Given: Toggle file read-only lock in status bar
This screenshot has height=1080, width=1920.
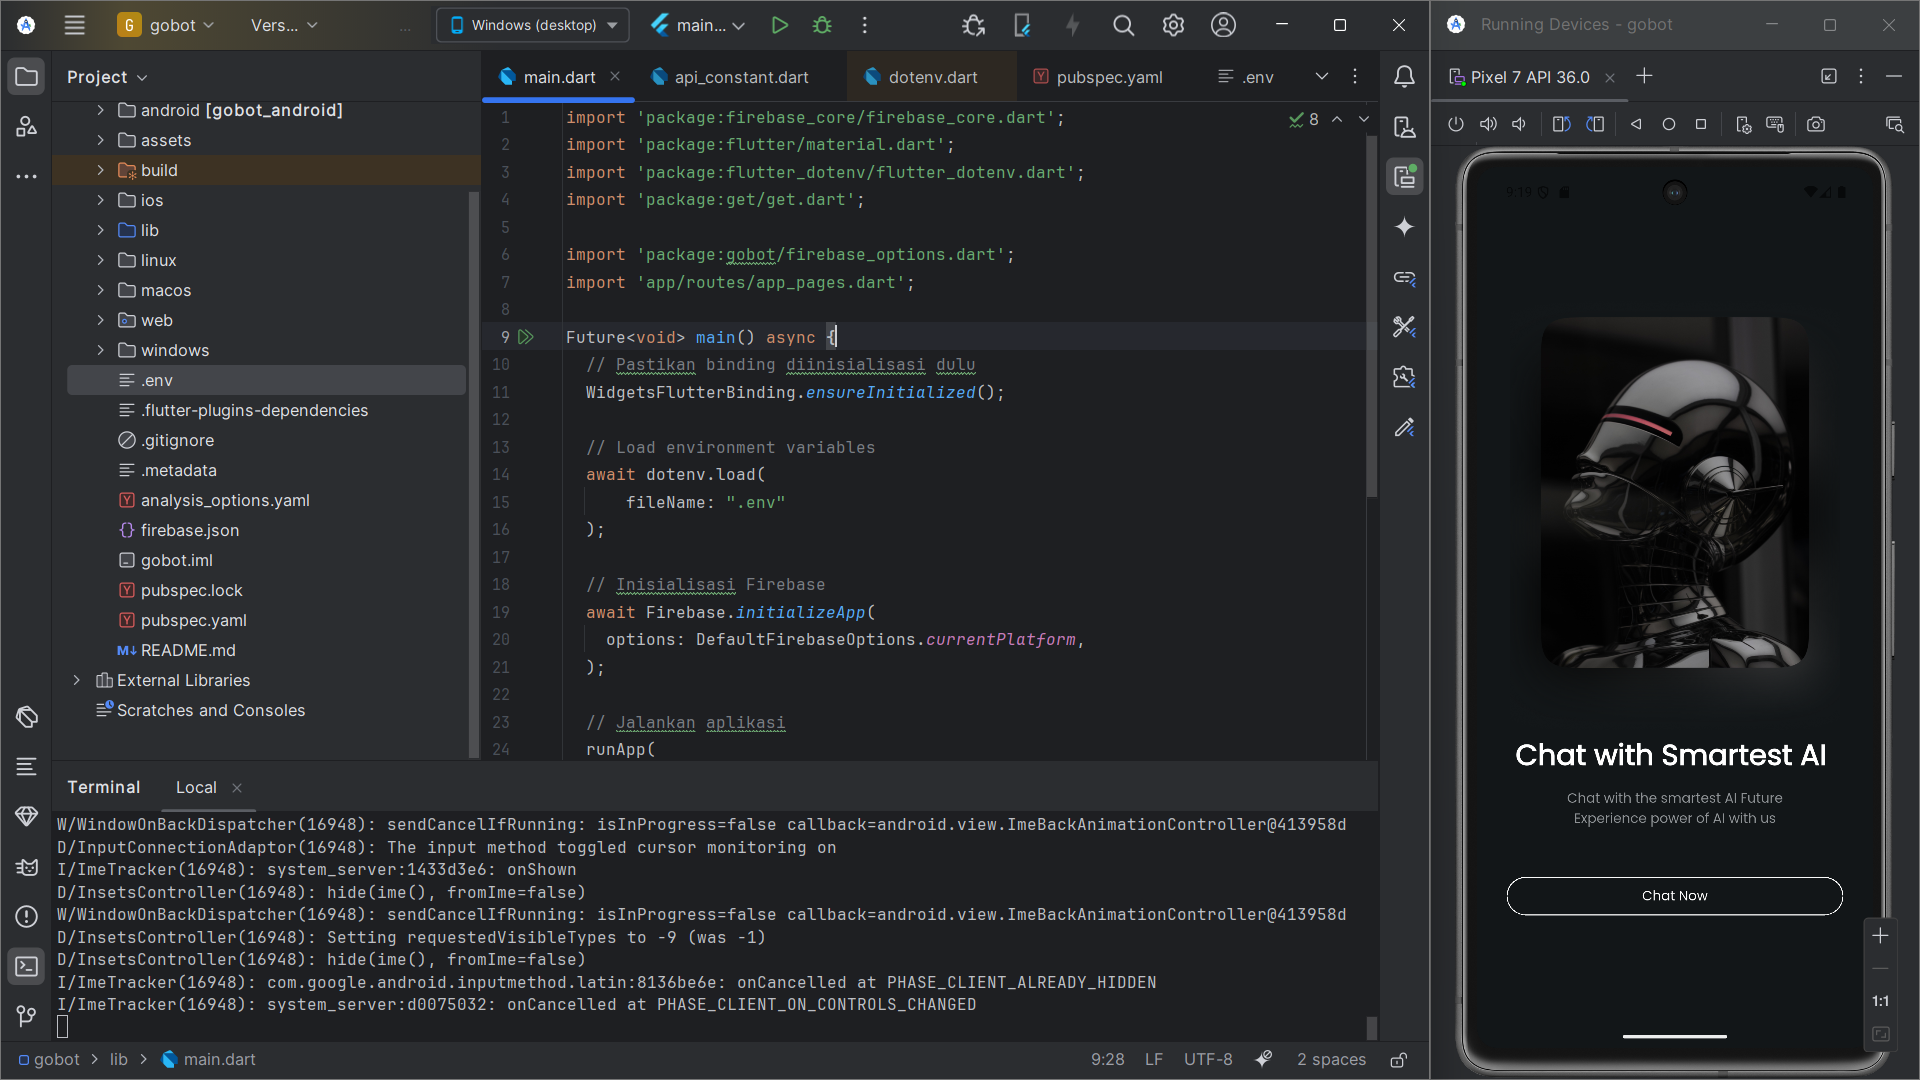Looking at the screenshot, I should click(x=1399, y=1059).
